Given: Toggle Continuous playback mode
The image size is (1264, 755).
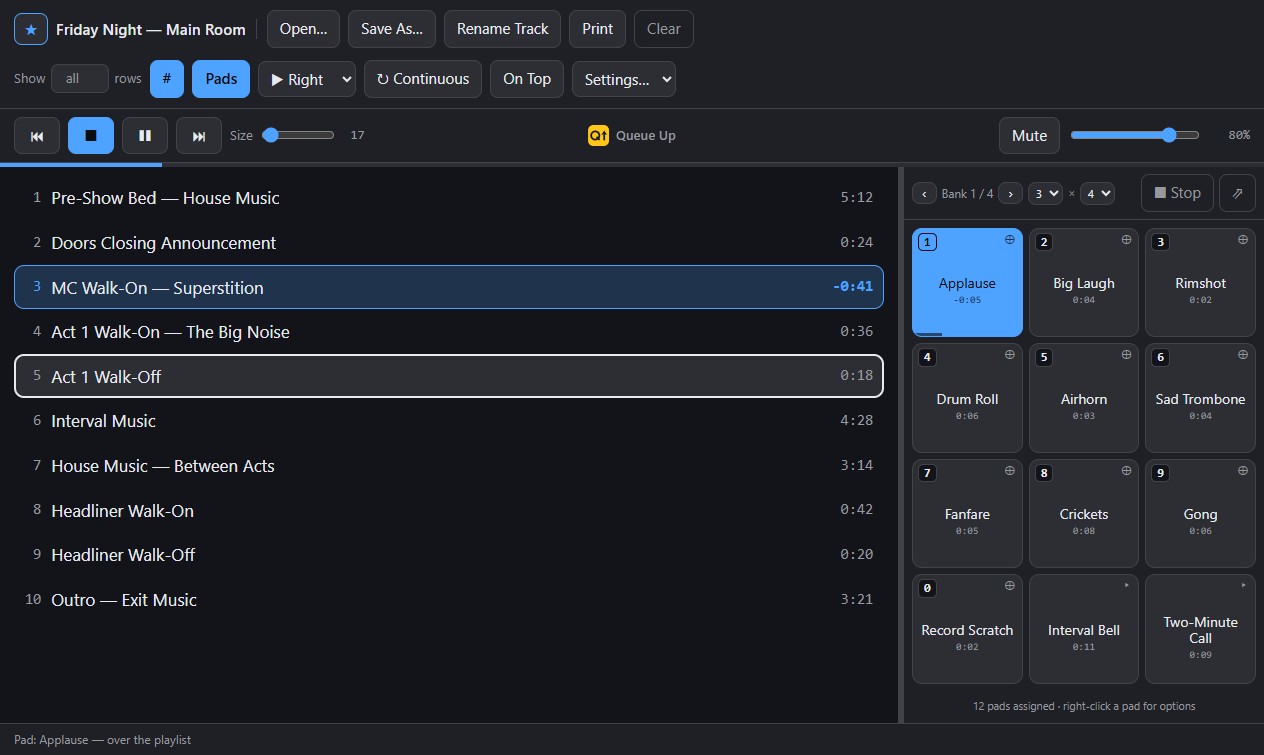Looking at the screenshot, I should tap(423, 79).
